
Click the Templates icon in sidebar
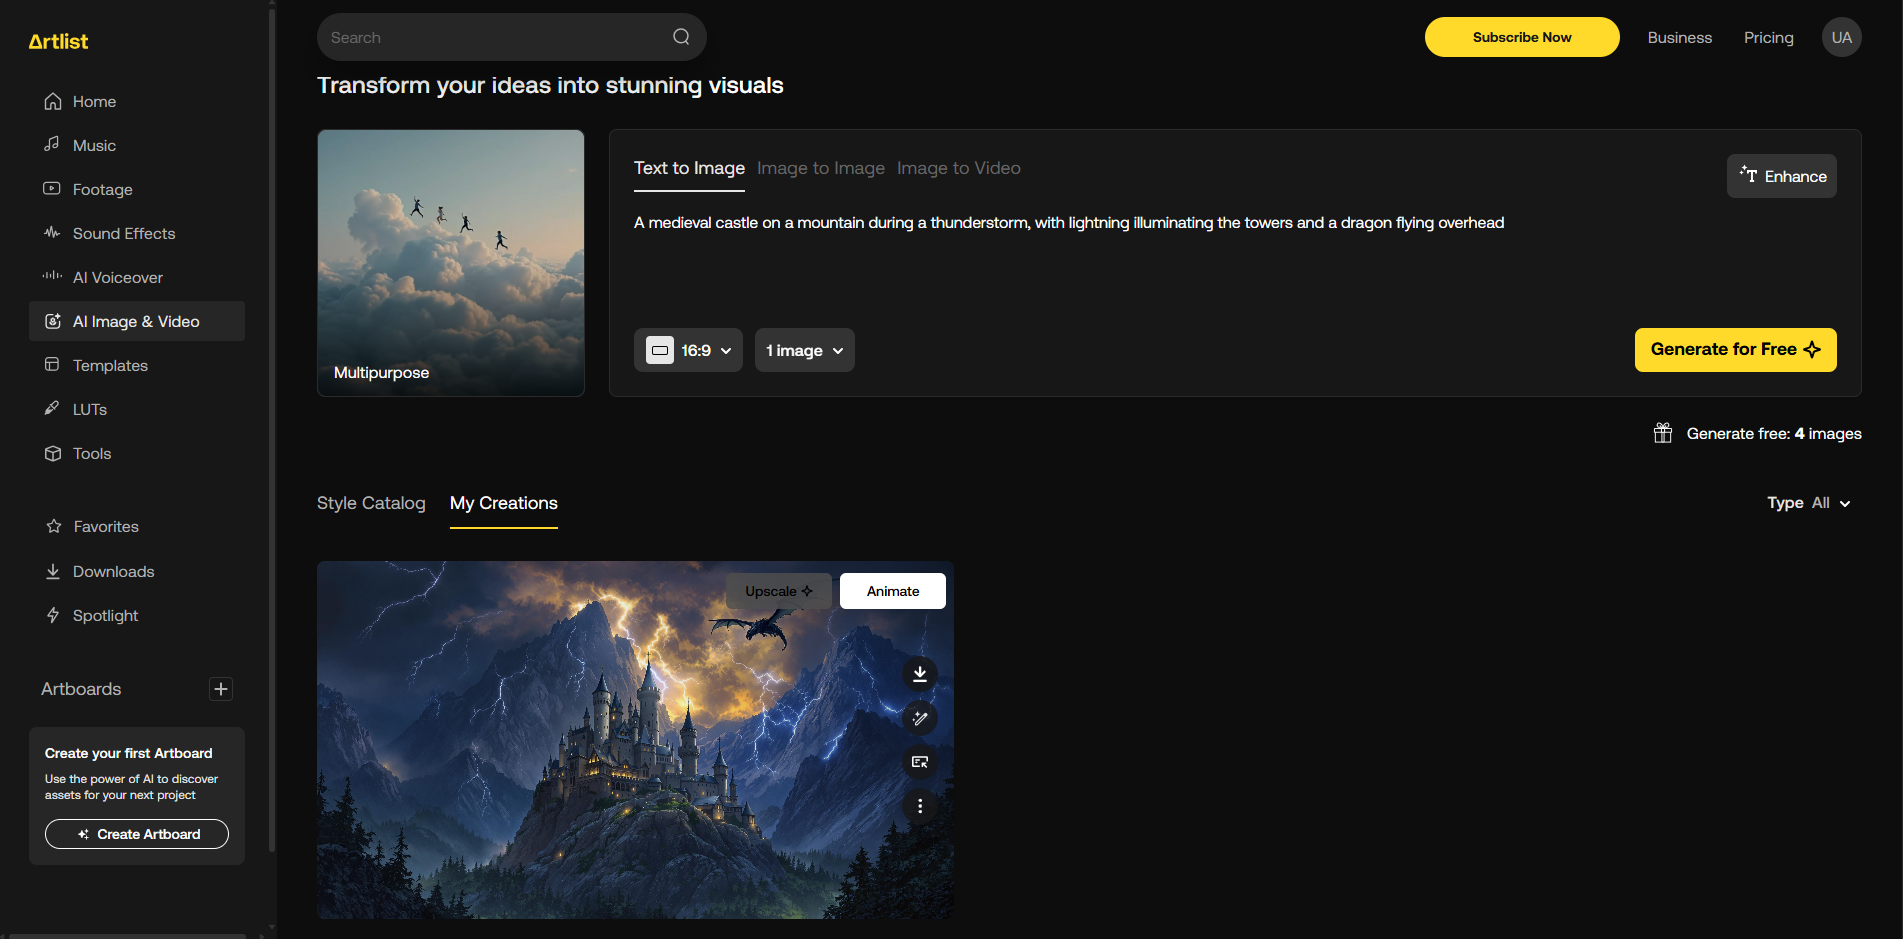coord(52,365)
